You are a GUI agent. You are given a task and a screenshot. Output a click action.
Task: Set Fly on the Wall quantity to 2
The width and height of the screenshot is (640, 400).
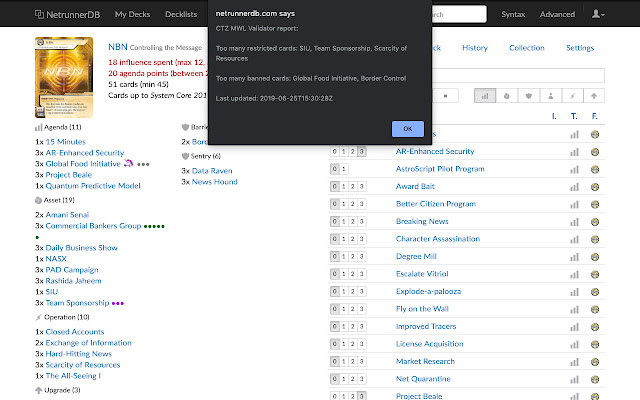[352, 309]
